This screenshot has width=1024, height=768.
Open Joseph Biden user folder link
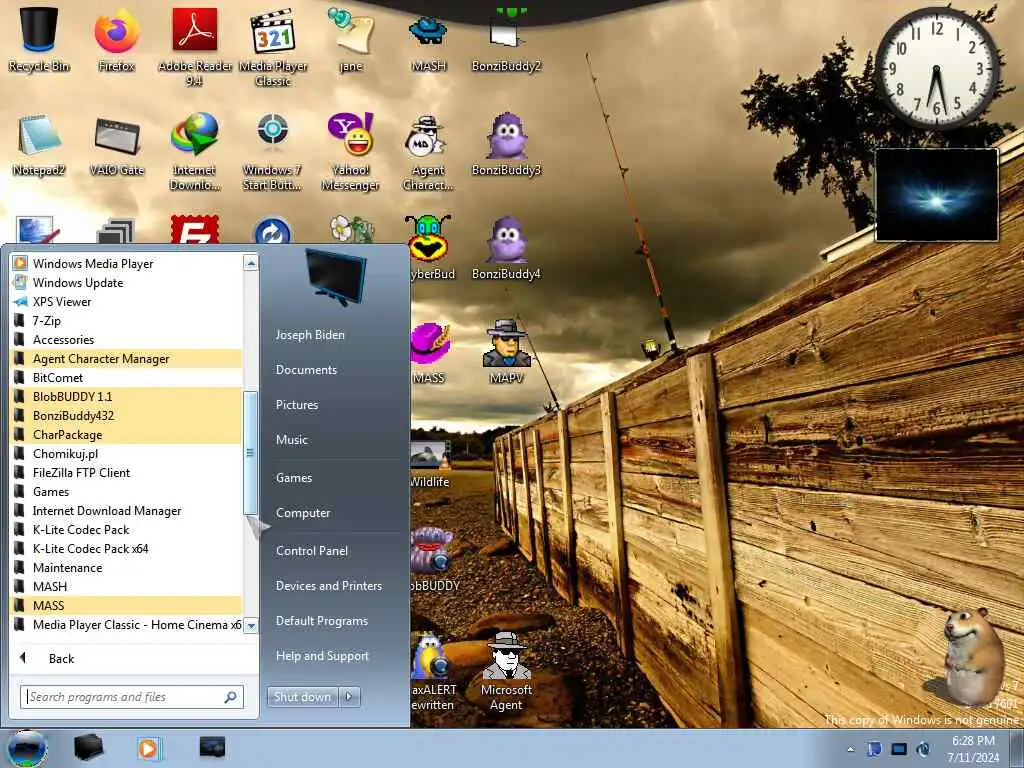[x=310, y=334]
